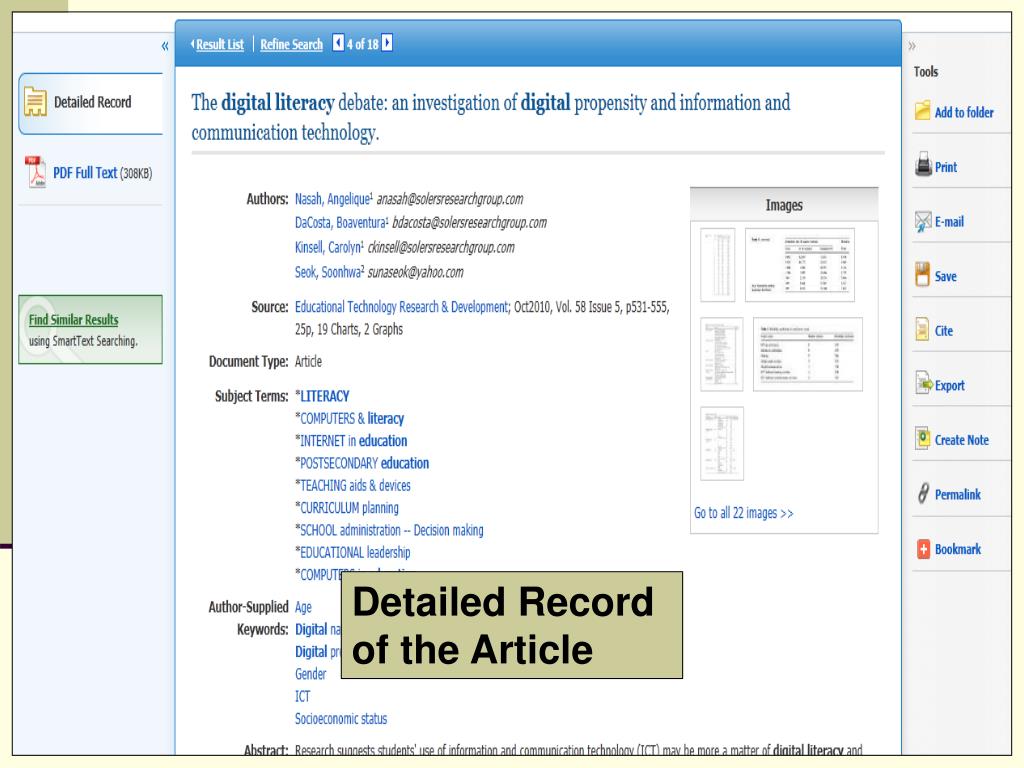The height and width of the screenshot is (768, 1024).
Task: Click the Permalink chain icon
Action: [x=923, y=494]
